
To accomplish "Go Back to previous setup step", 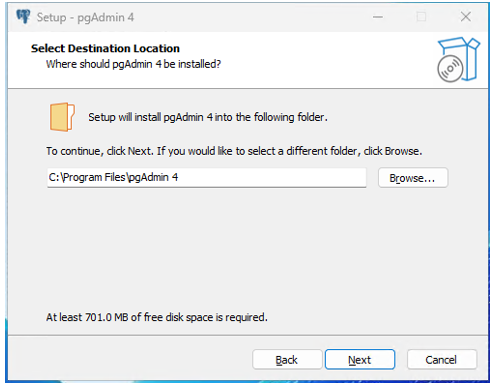I will (x=287, y=360).
